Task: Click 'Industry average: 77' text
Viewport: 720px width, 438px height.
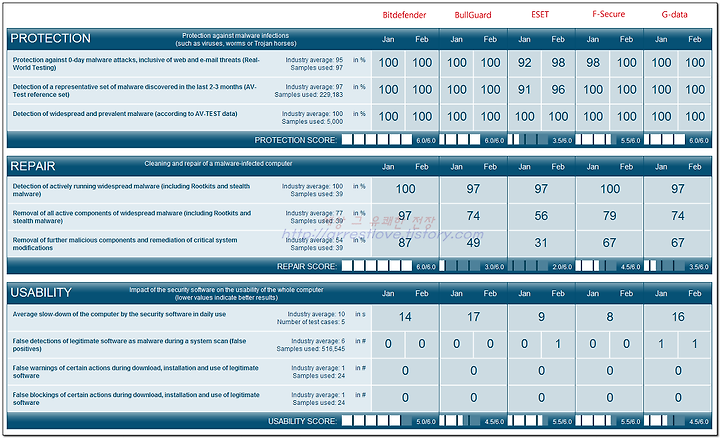Action: click(314, 213)
